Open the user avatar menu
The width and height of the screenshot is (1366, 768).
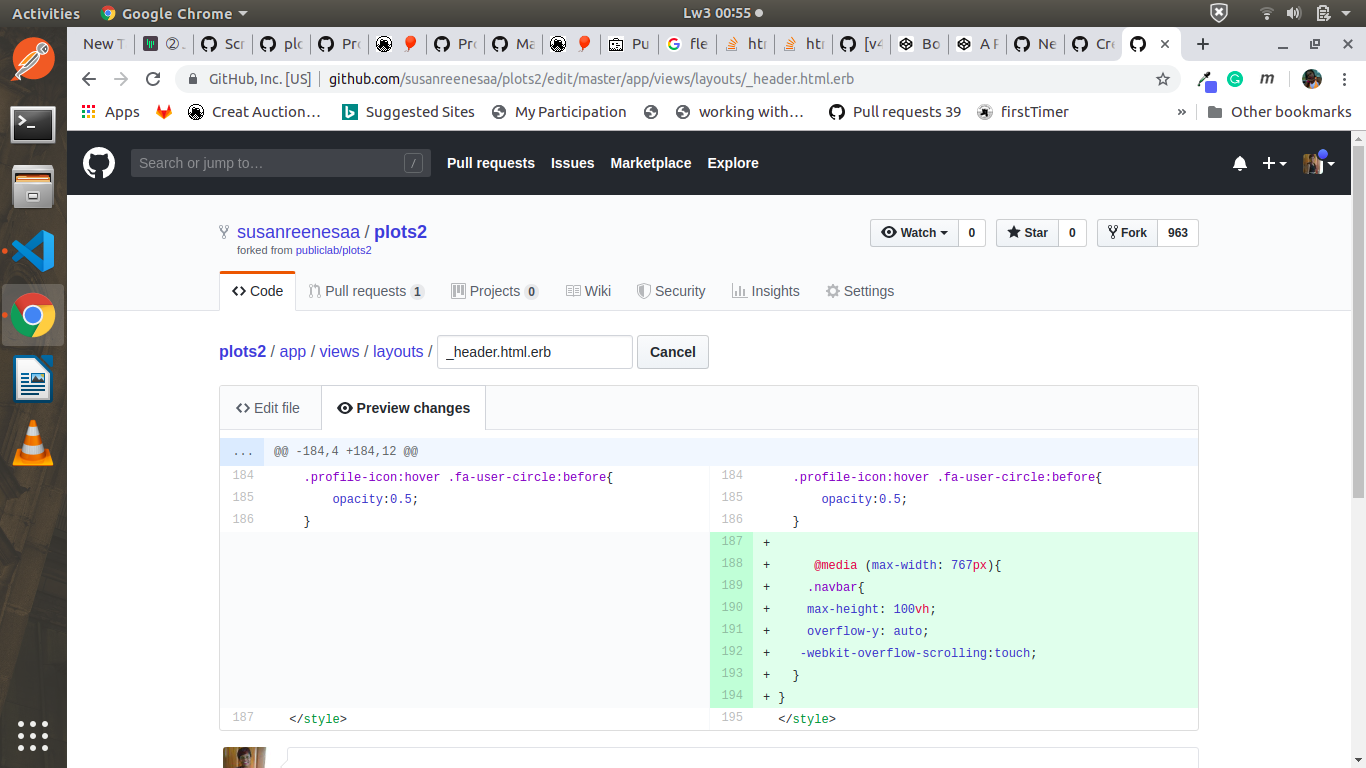[1318, 163]
